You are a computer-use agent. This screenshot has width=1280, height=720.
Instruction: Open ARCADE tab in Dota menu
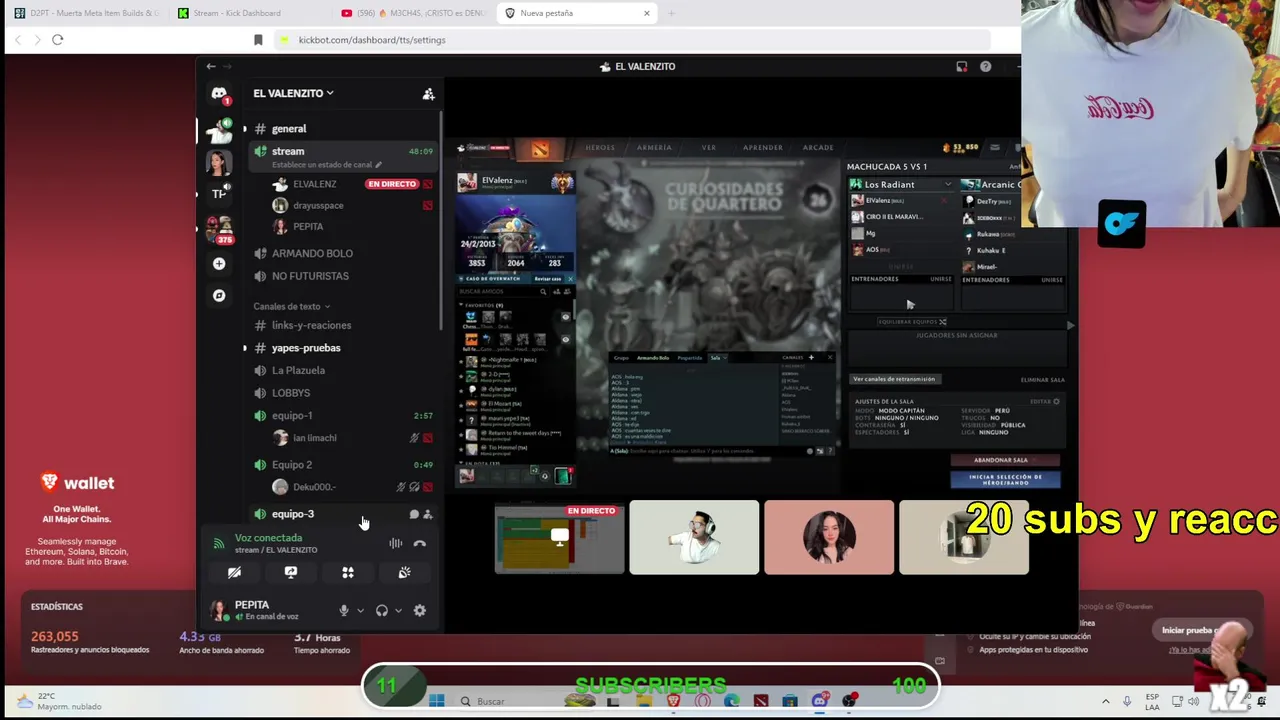pos(817,148)
